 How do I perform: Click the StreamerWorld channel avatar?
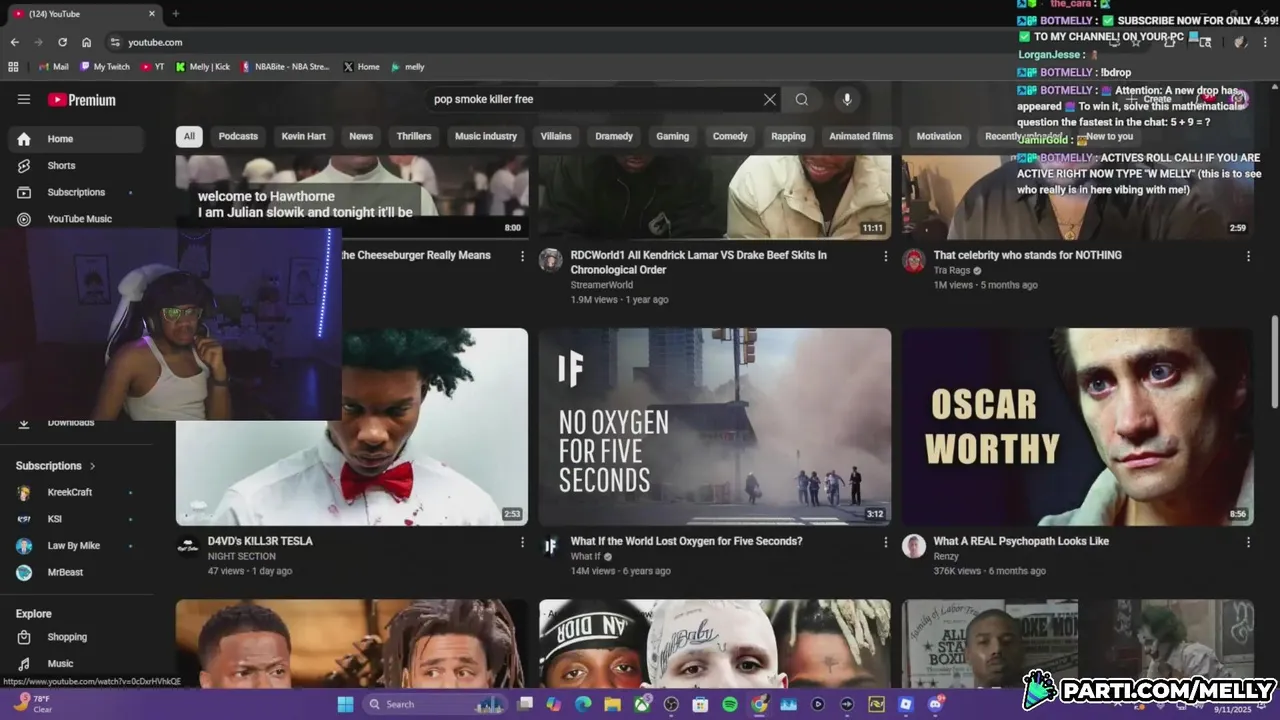tap(551, 260)
